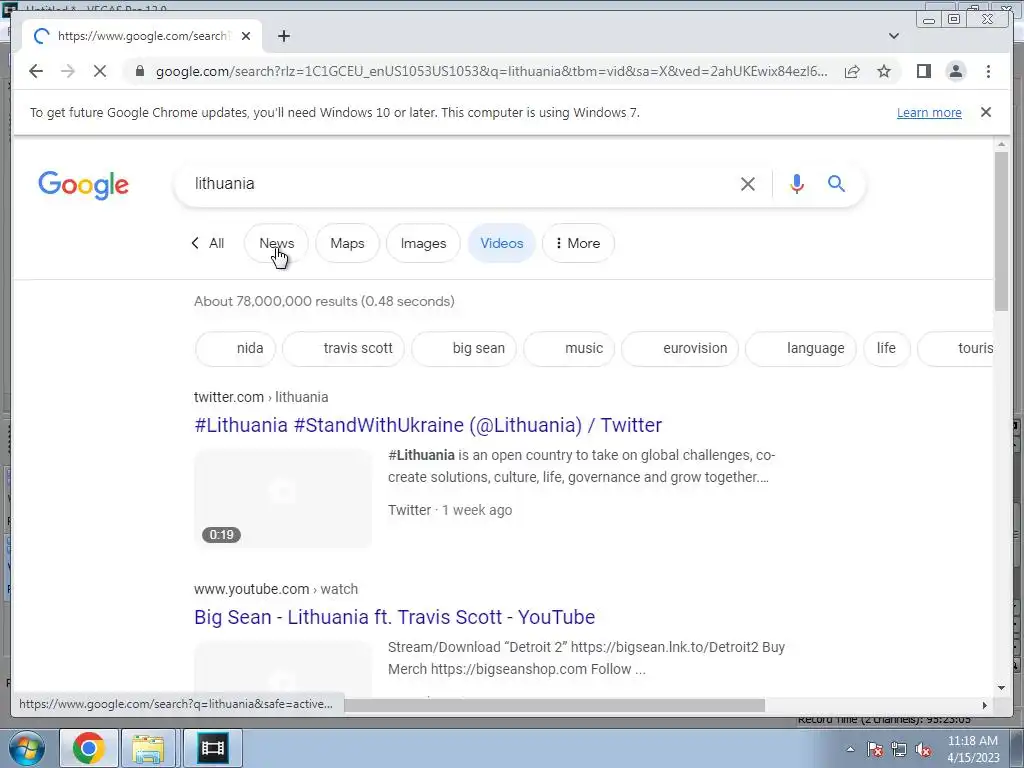Click the forward navigation arrow
This screenshot has height=768, width=1024.
[x=68, y=71]
